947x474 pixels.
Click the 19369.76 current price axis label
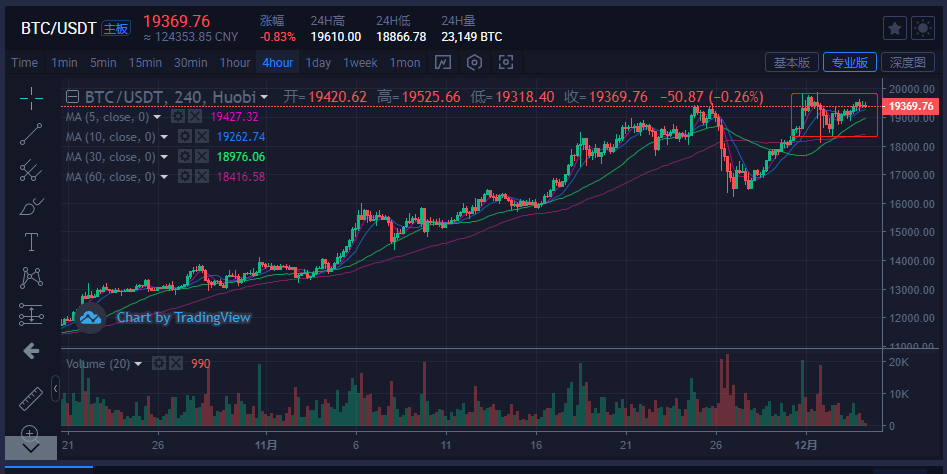(x=911, y=107)
